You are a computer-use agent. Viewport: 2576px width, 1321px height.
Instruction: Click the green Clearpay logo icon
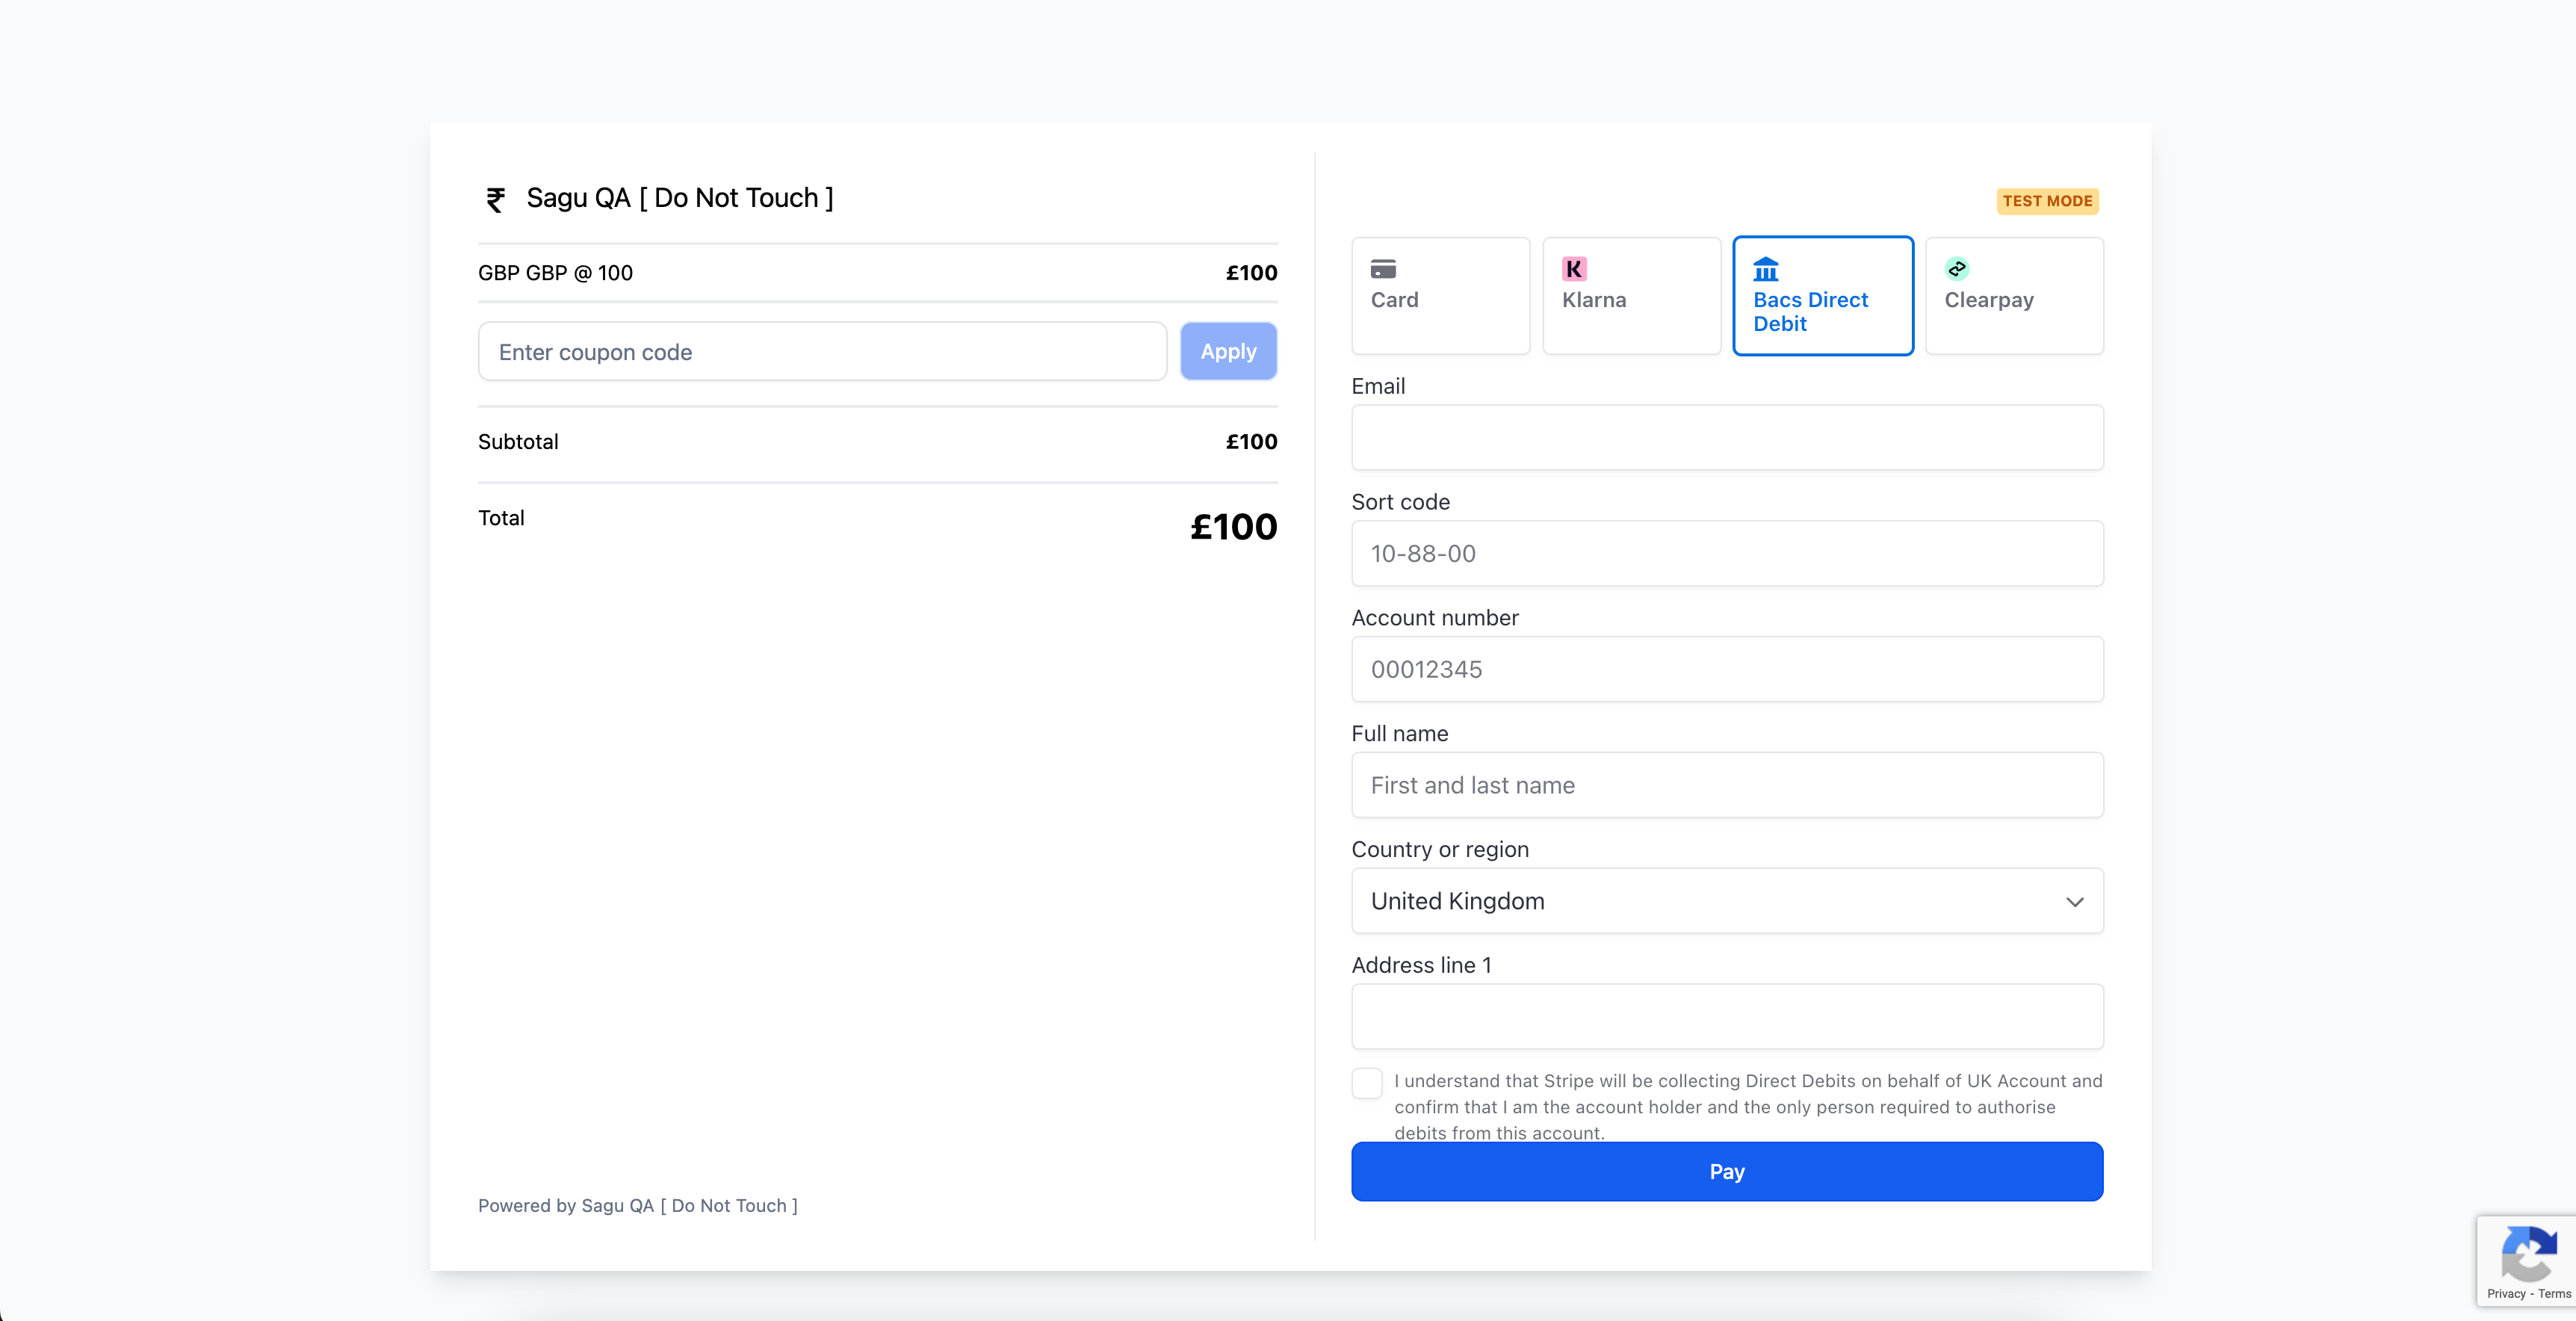[x=1957, y=268]
